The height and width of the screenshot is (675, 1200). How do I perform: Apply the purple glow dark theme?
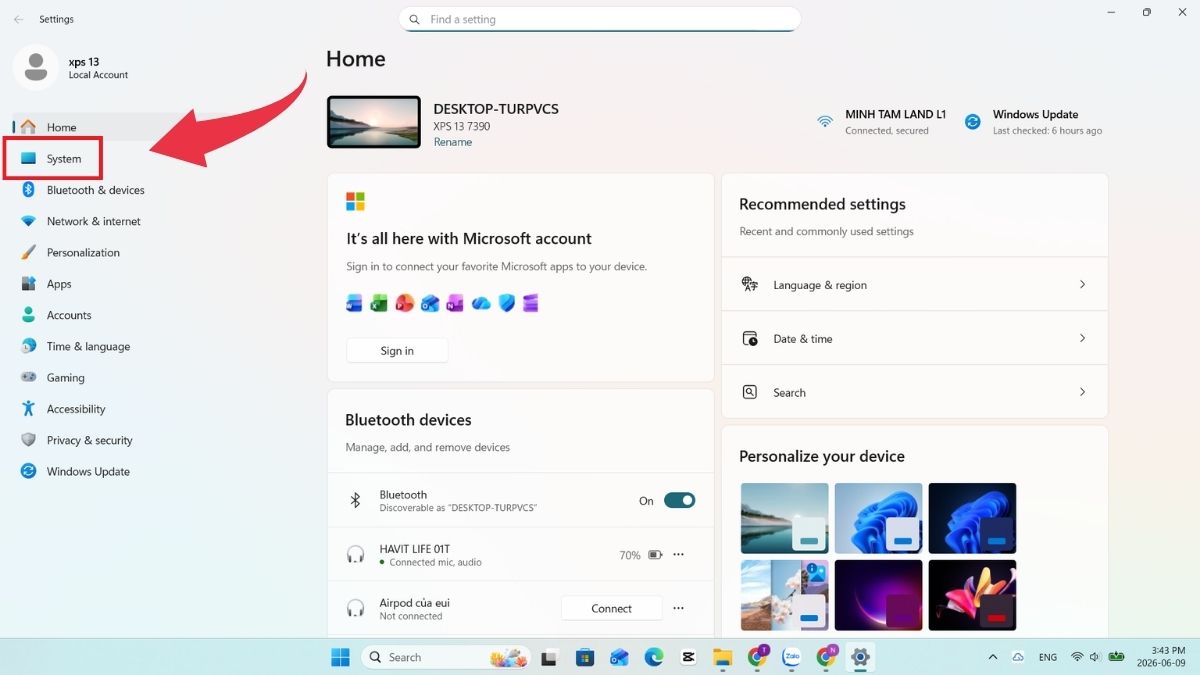click(x=878, y=594)
